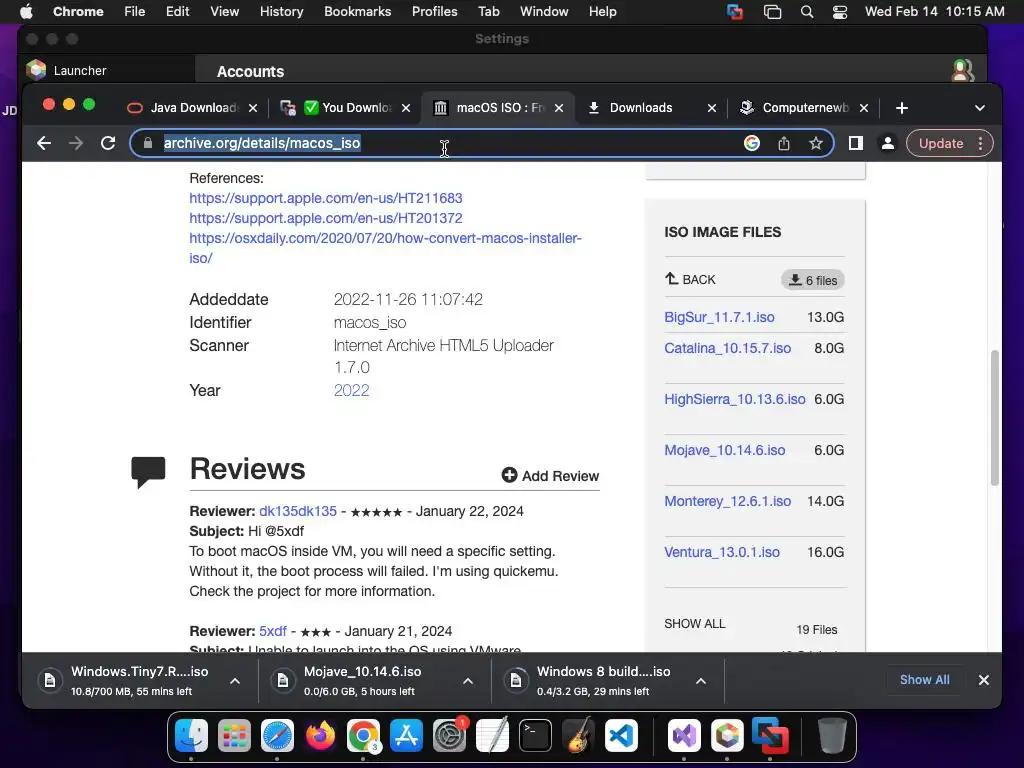Open the osxdaily how-convert-macos-installer link

point(385,248)
